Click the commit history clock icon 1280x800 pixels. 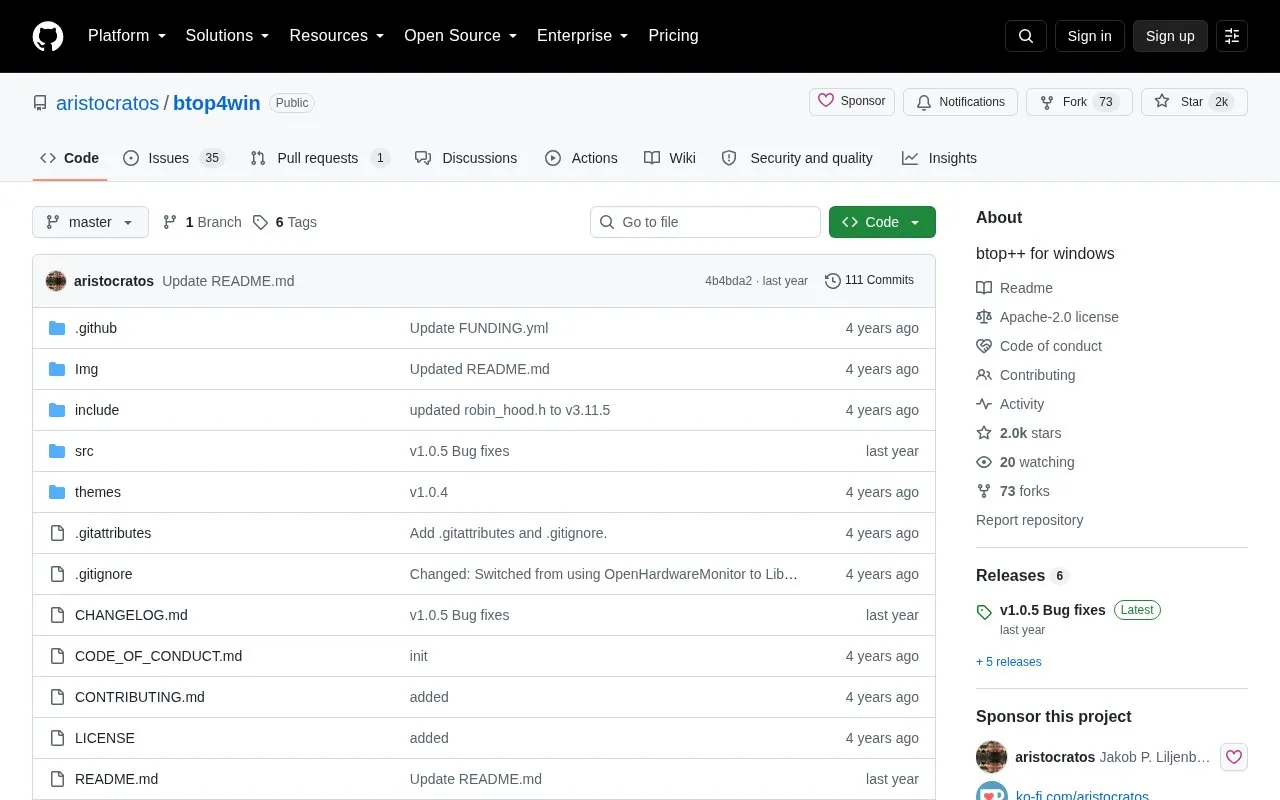pos(832,281)
